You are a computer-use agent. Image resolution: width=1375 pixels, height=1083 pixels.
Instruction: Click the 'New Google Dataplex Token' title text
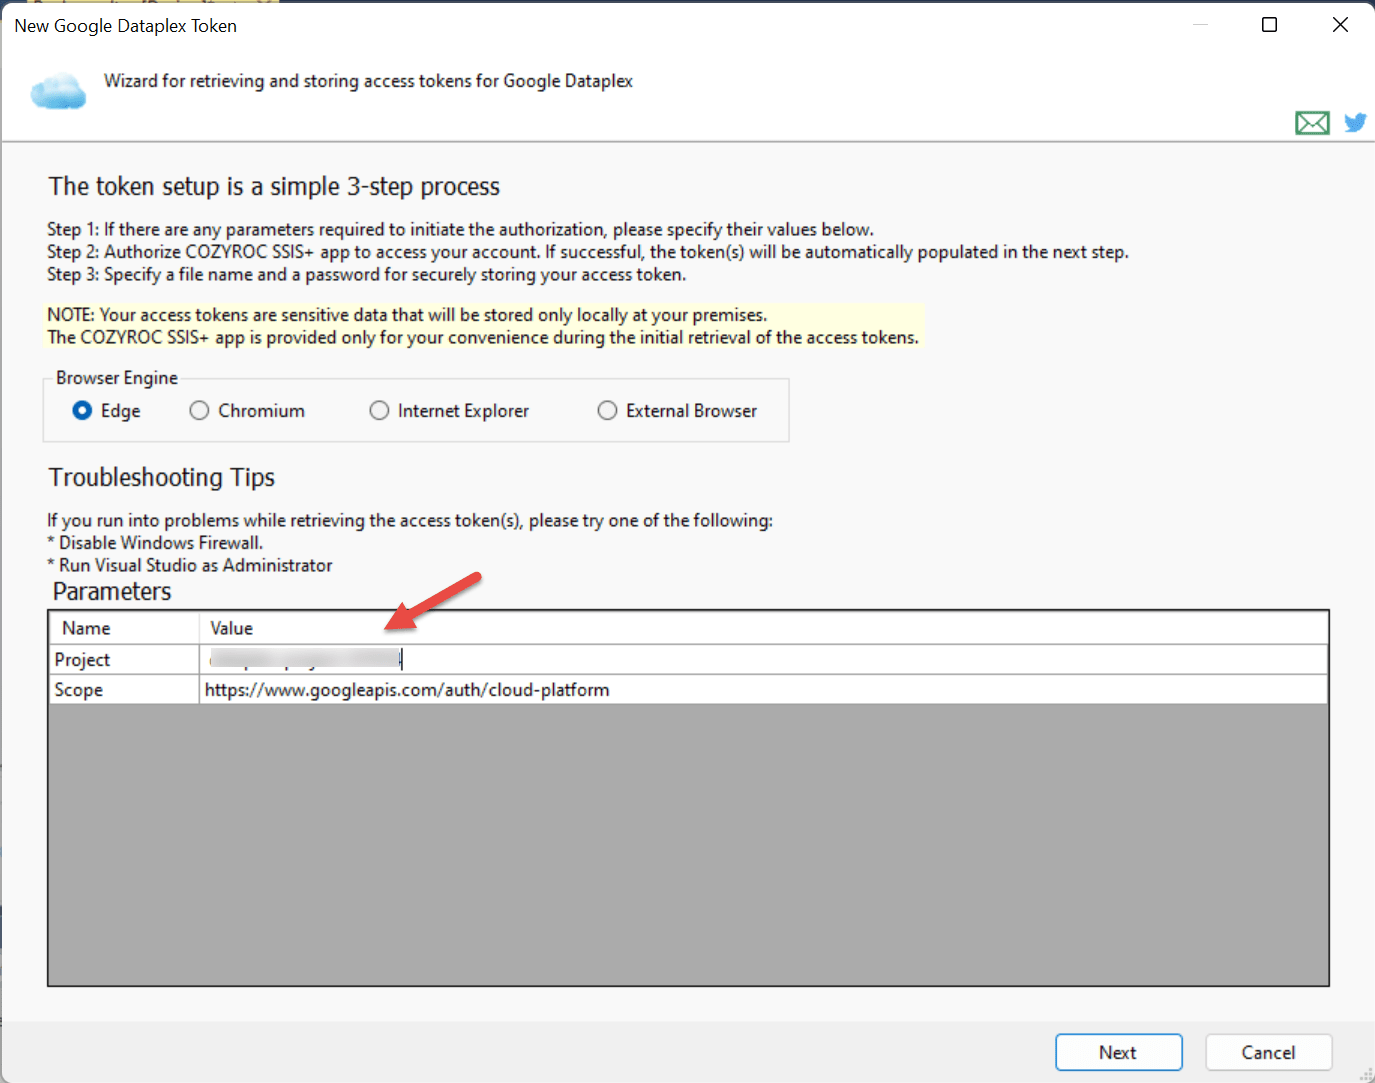click(x=126, y=26)
